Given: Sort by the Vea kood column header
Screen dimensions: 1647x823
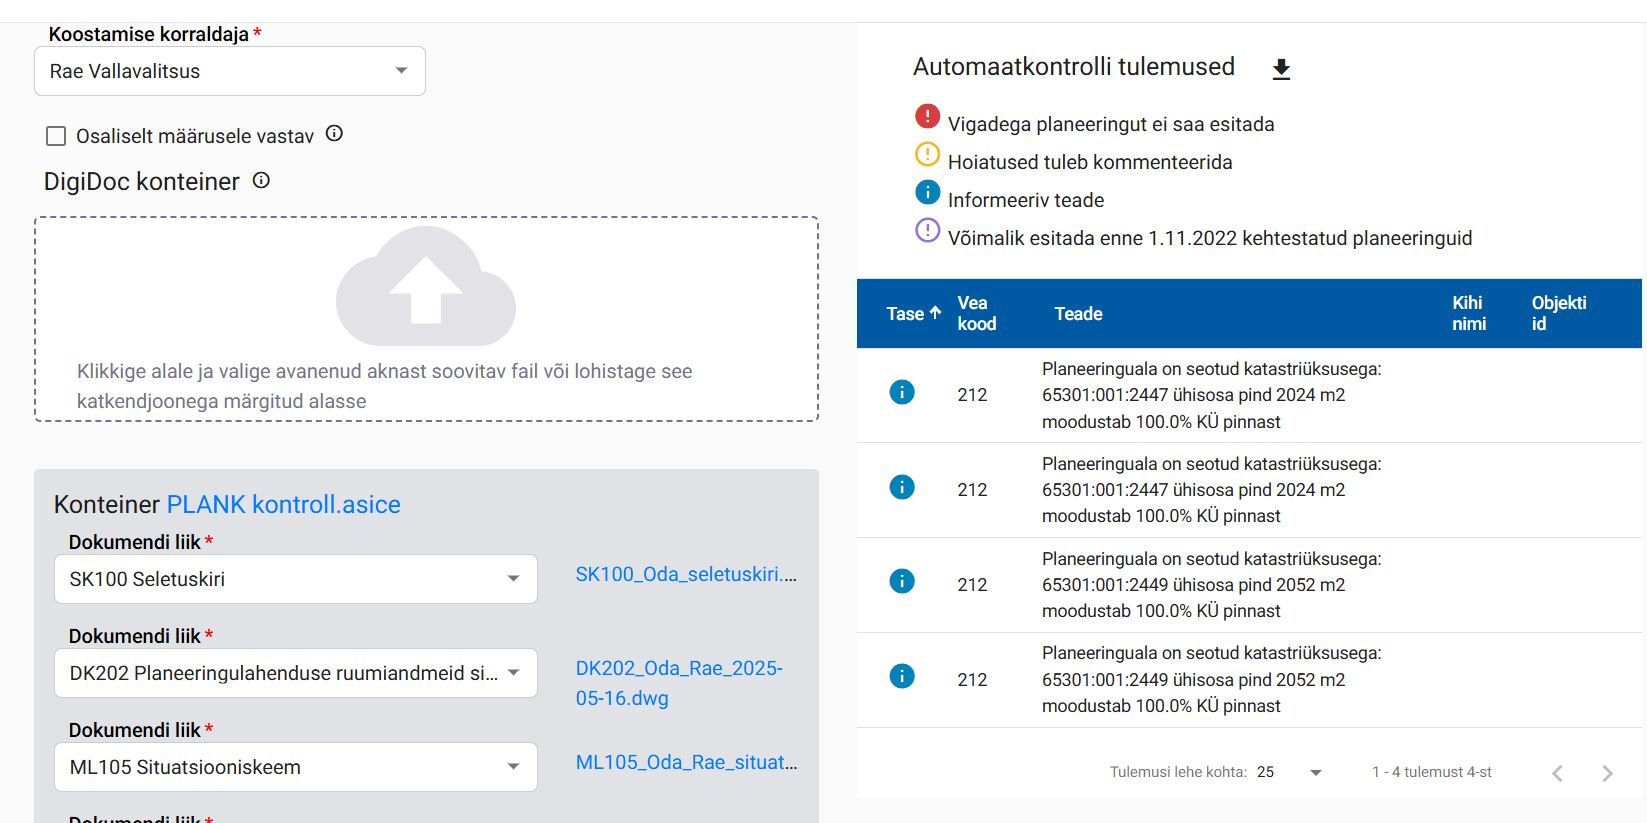Looking at the screenshot, I should pos(977,313).
